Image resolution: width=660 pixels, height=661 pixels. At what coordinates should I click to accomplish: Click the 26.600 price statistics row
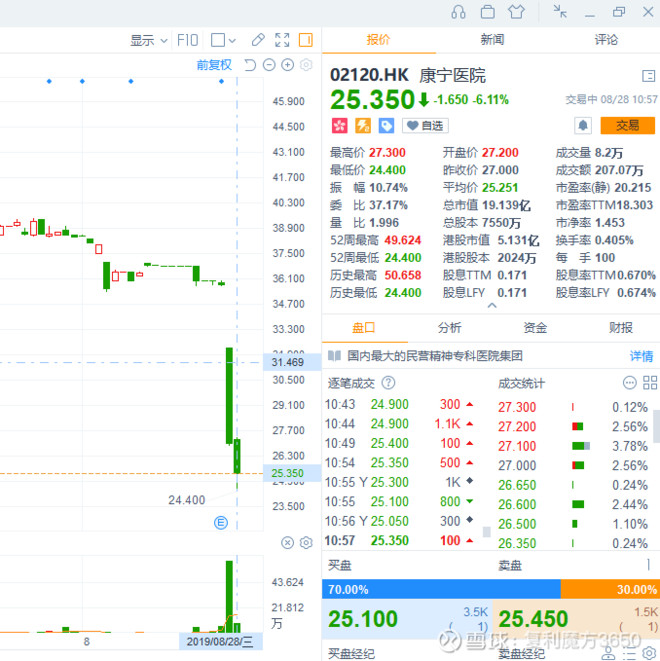[x=573, y=504]
